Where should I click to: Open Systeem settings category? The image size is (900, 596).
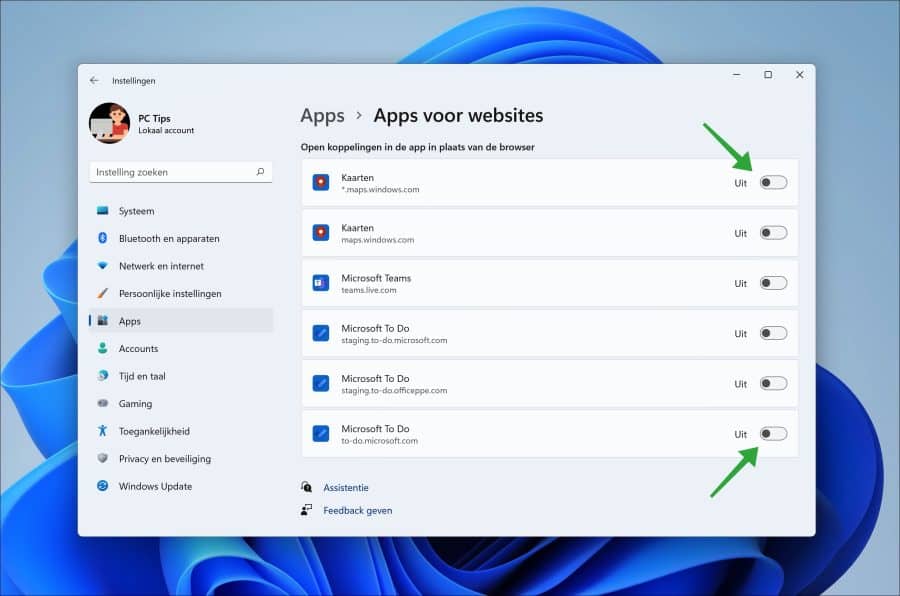click(181, 211)
